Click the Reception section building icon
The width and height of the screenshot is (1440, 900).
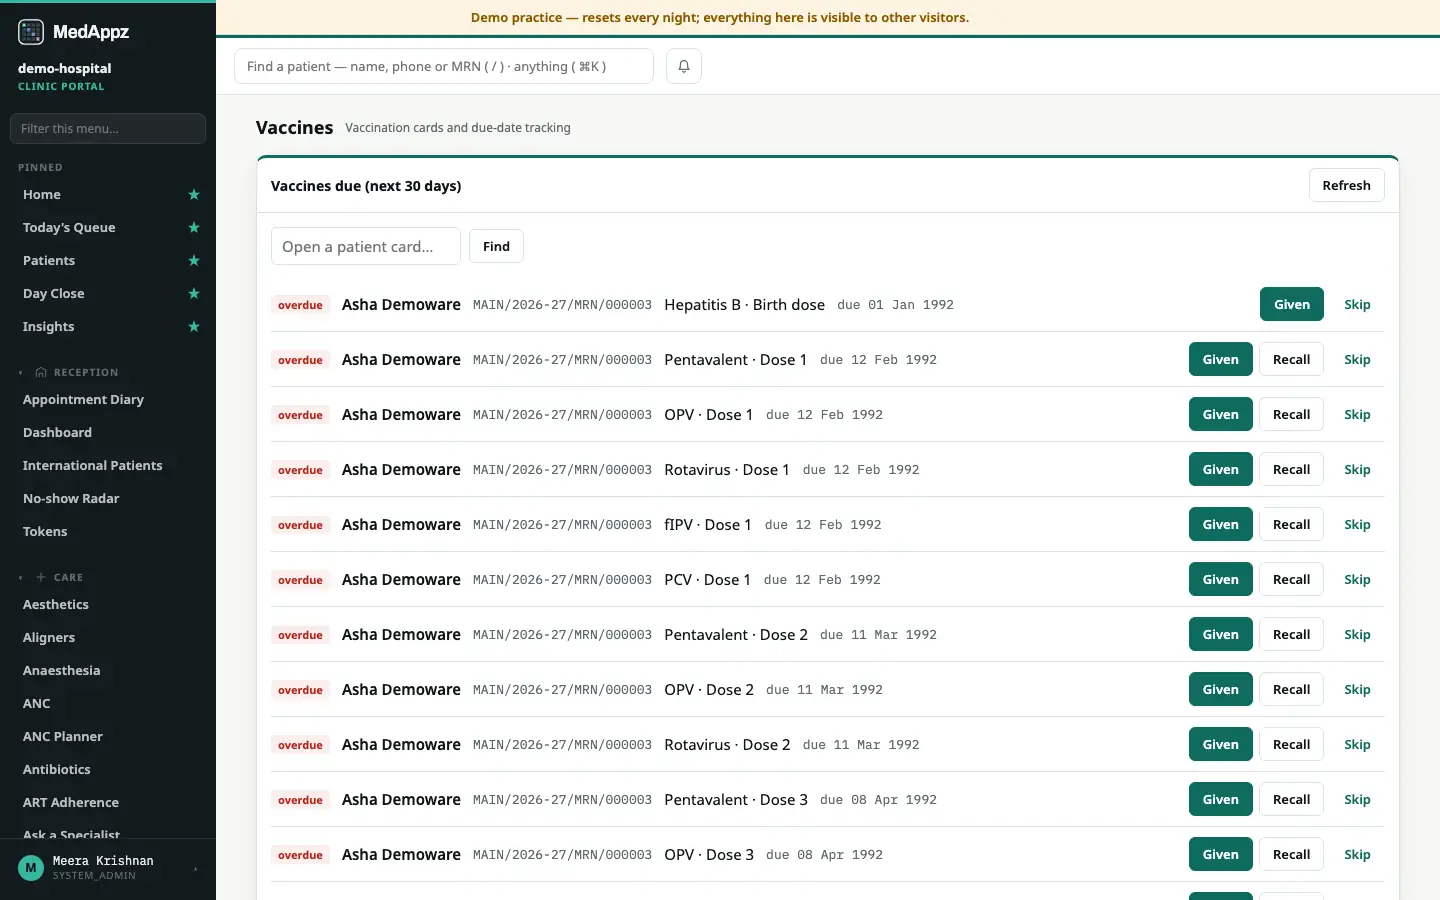coord(41,373)
